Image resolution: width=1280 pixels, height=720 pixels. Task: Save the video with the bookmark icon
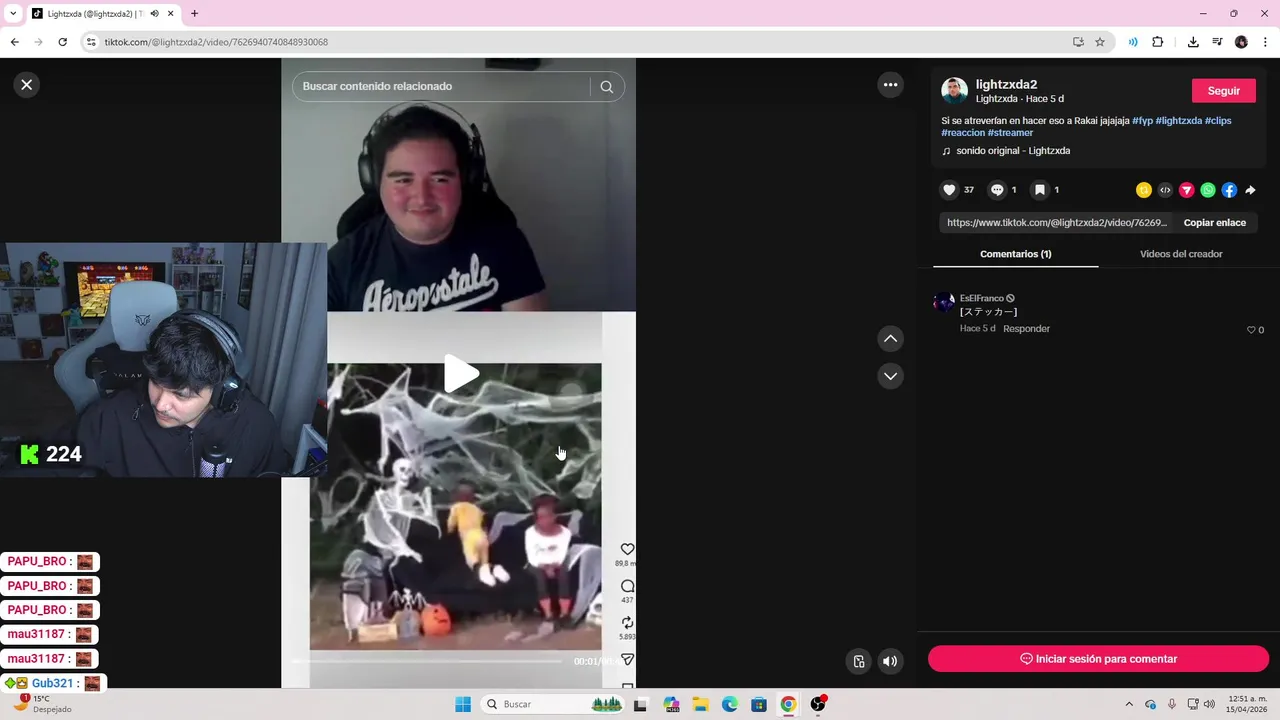pos(1040,190)
